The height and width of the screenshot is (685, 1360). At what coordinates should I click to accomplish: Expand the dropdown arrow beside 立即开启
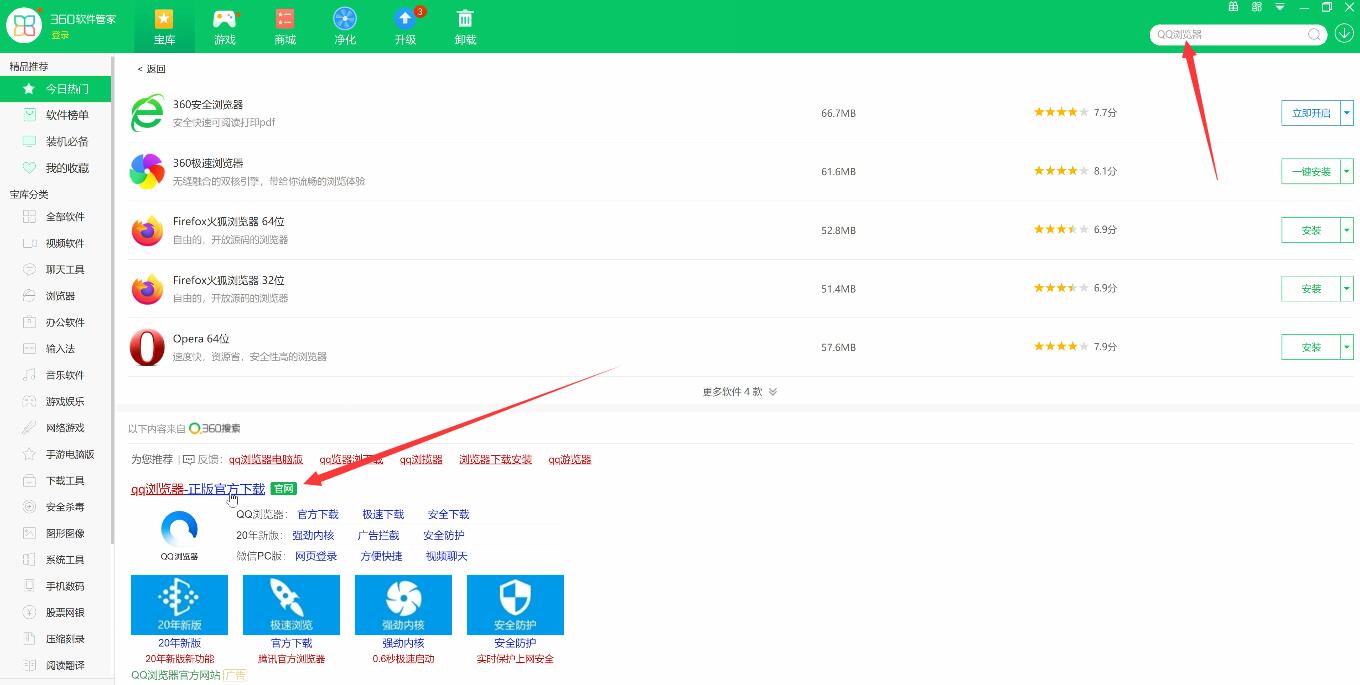(1347, 113)
